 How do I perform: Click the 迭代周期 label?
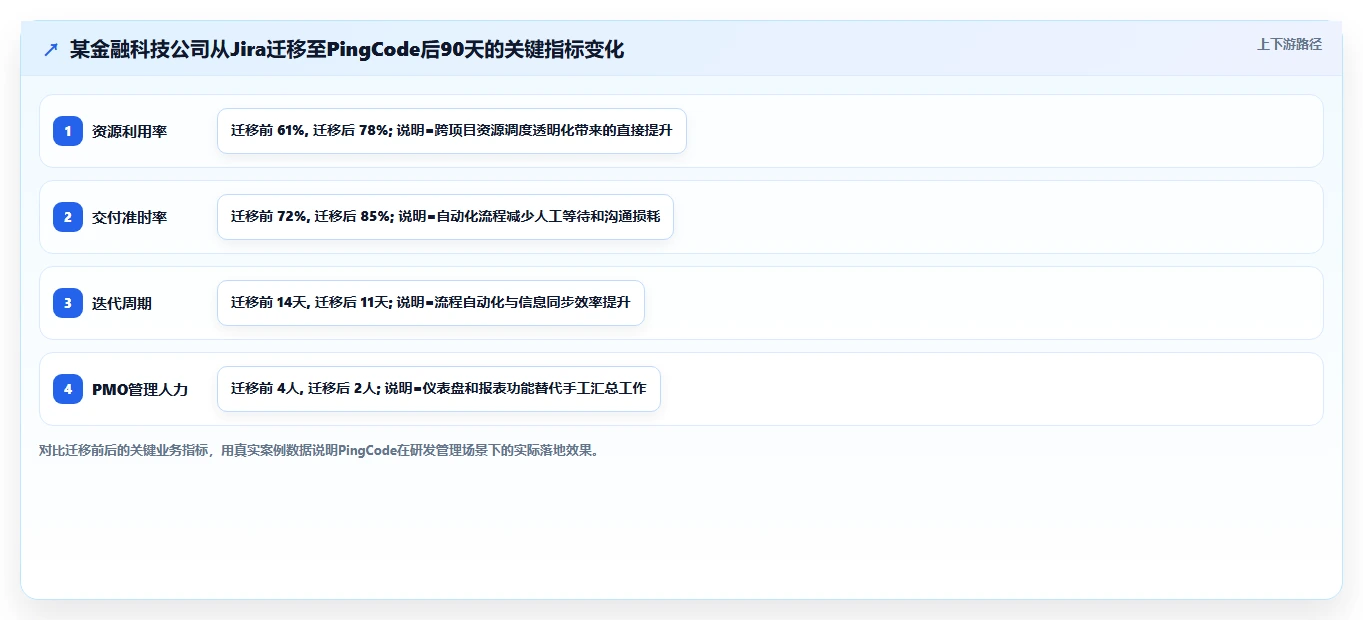[x=122, y=303]
